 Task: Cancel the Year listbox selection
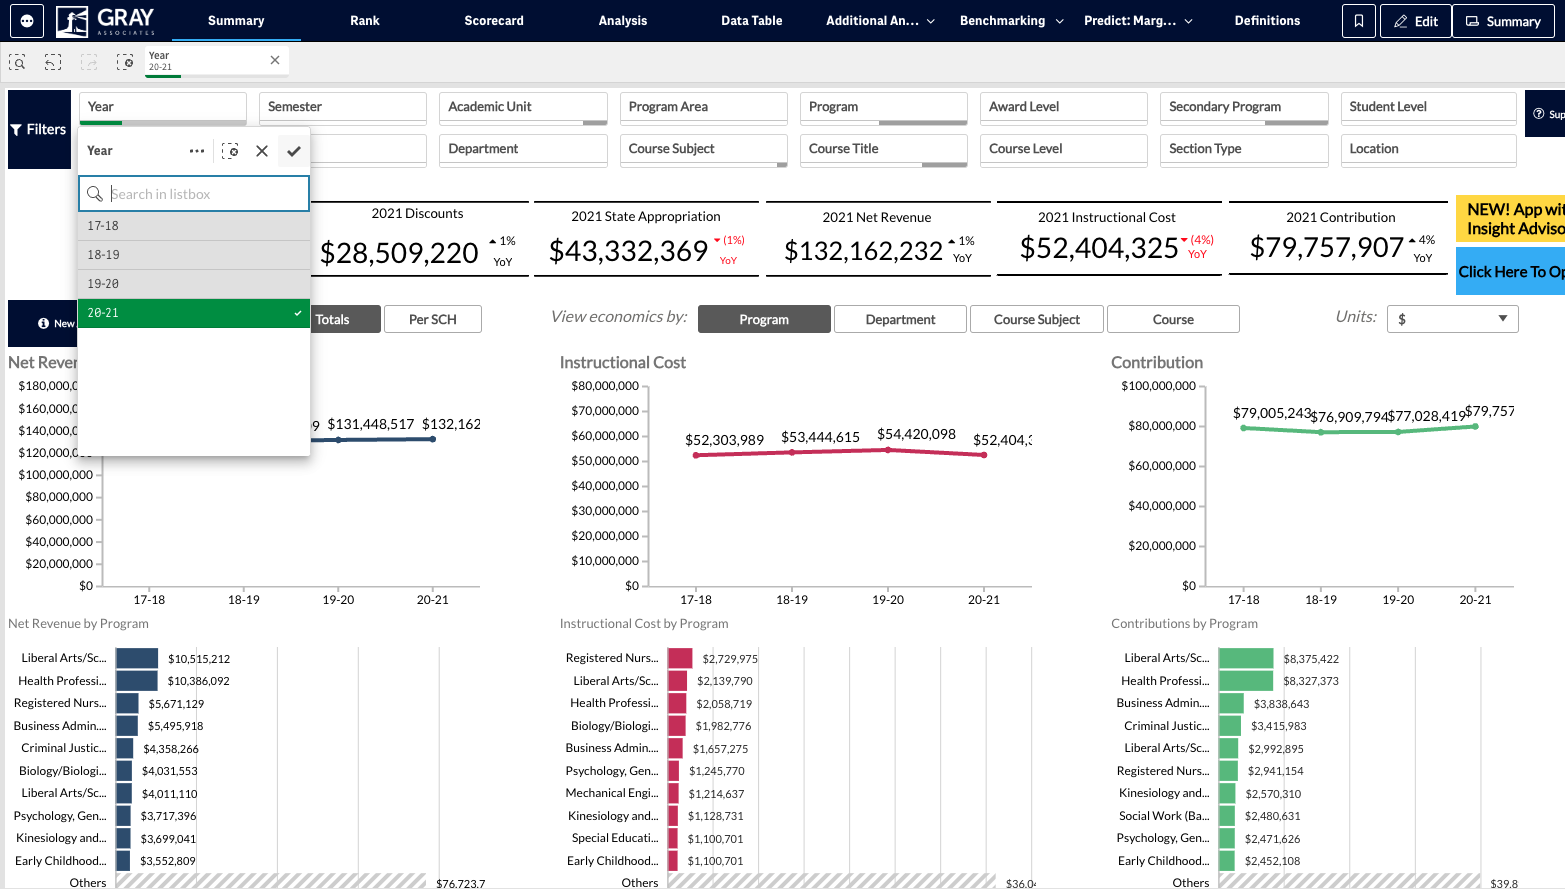click(x=262, y=151)
